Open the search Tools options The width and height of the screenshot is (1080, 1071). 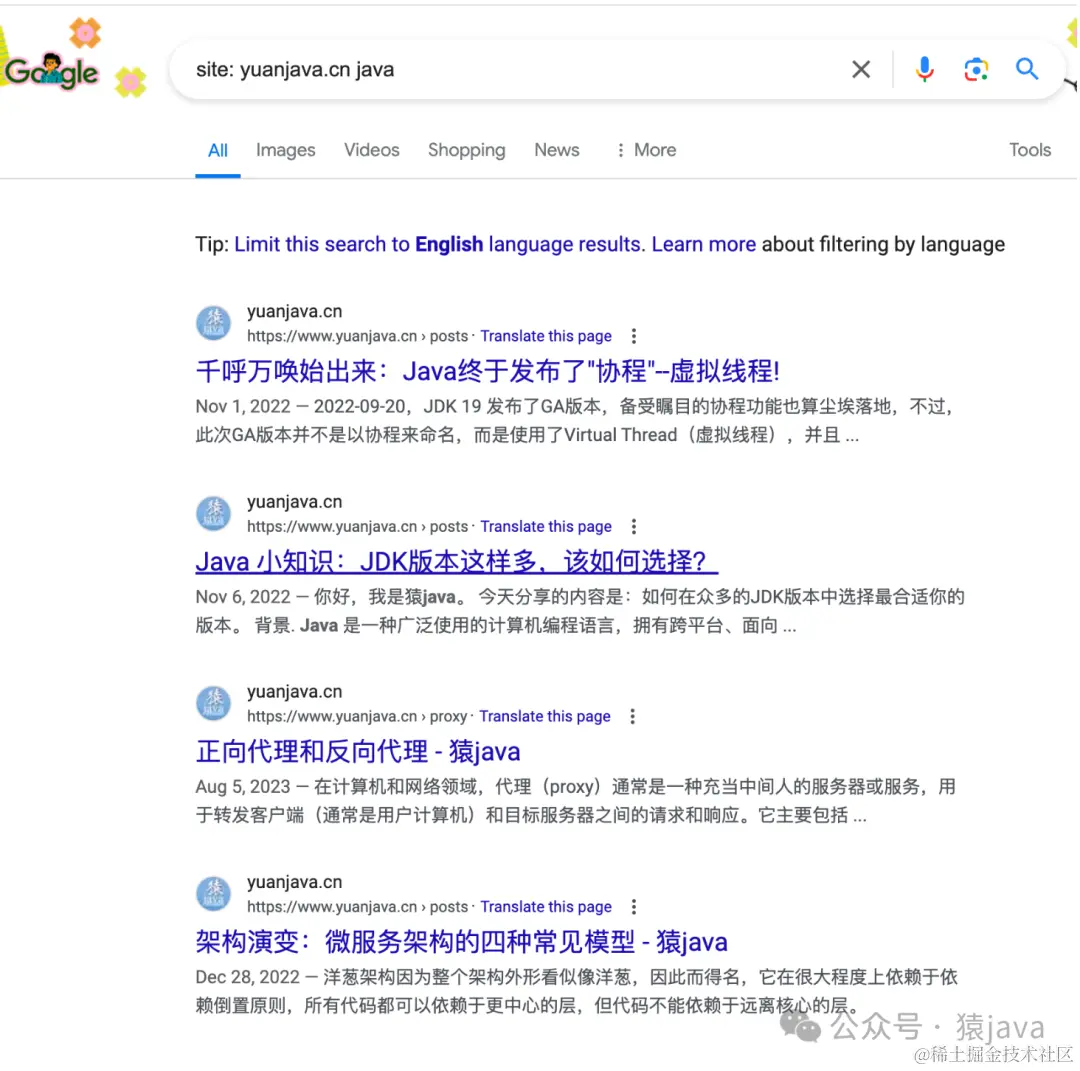(1030, 150)
